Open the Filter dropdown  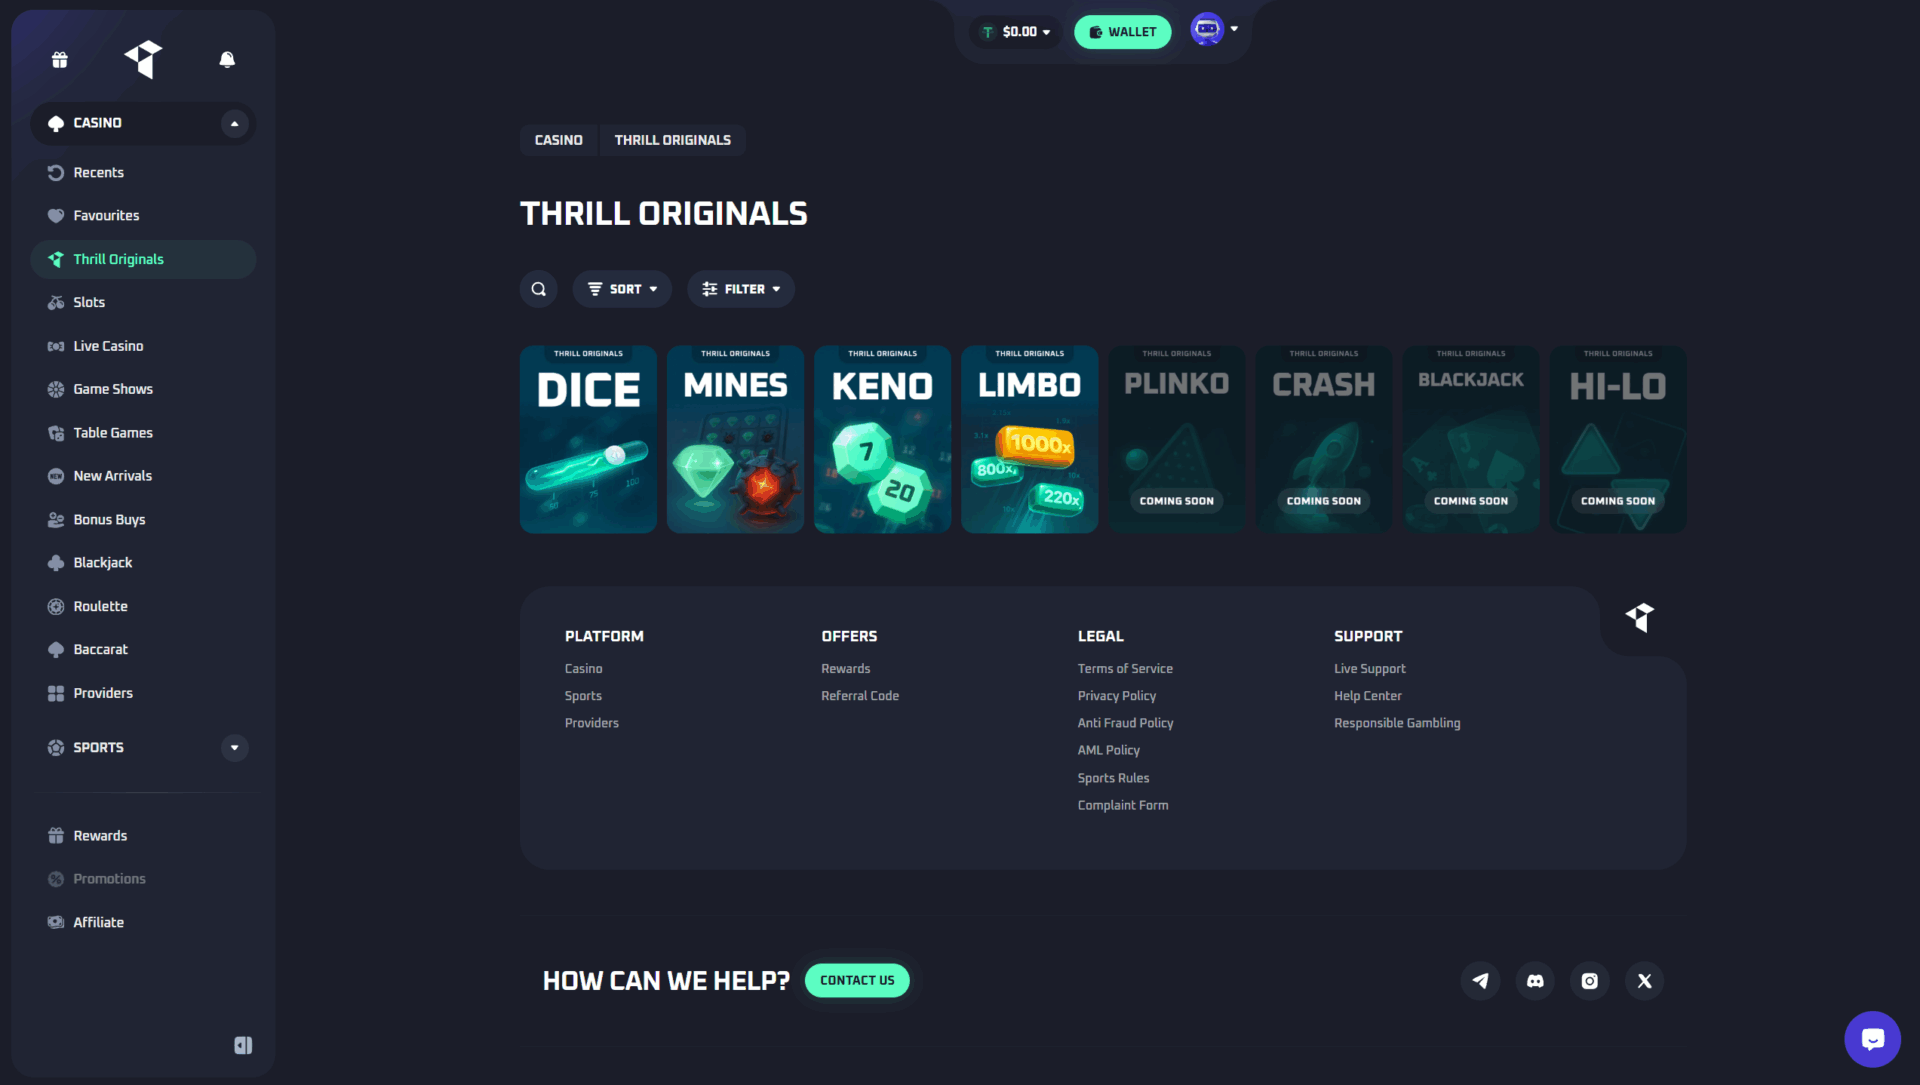click(741, 289)
